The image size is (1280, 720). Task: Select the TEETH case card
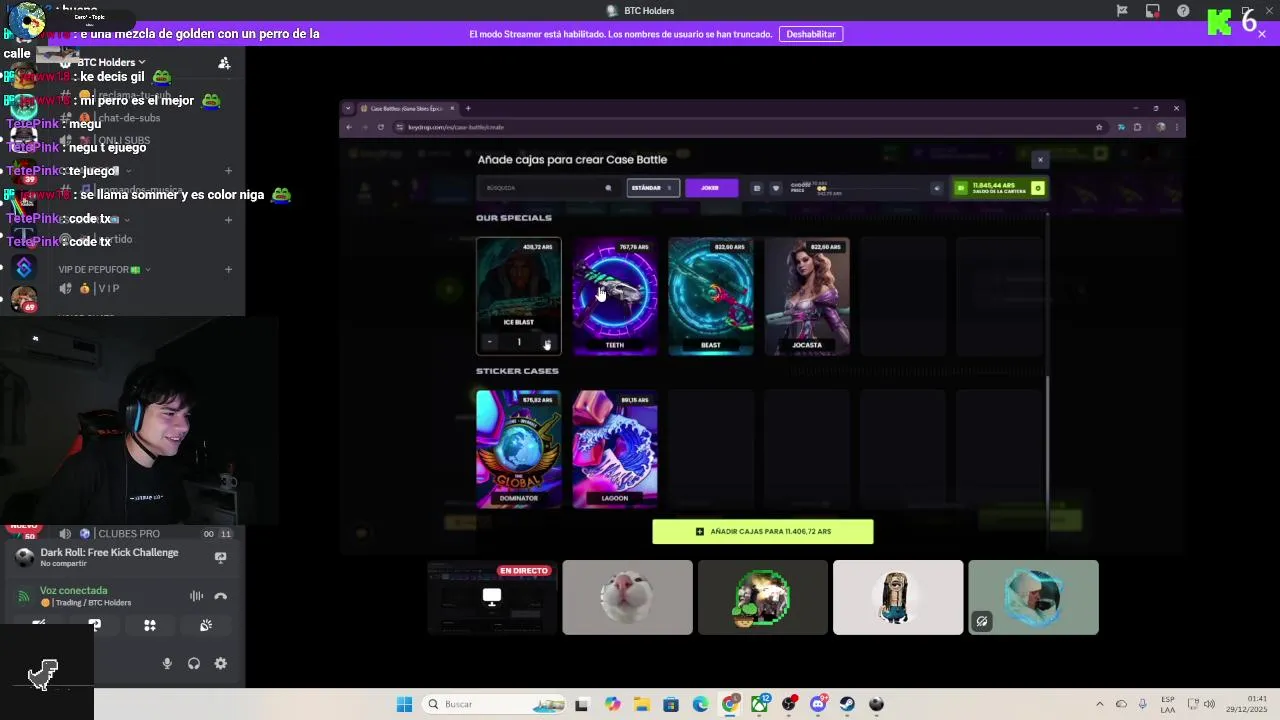pyautogui.click(x=615, y=296)
